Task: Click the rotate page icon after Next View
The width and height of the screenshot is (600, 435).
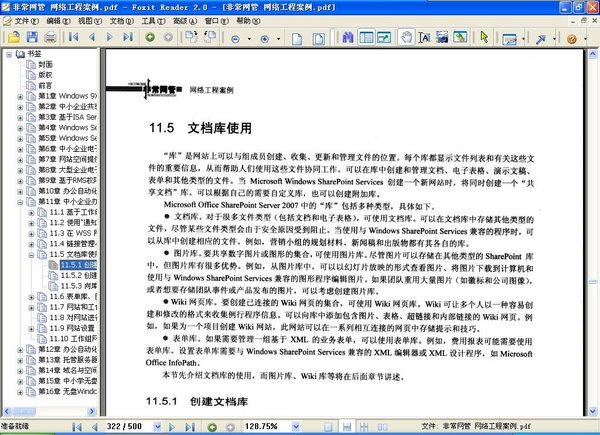Action: click(x=191, y=37)
